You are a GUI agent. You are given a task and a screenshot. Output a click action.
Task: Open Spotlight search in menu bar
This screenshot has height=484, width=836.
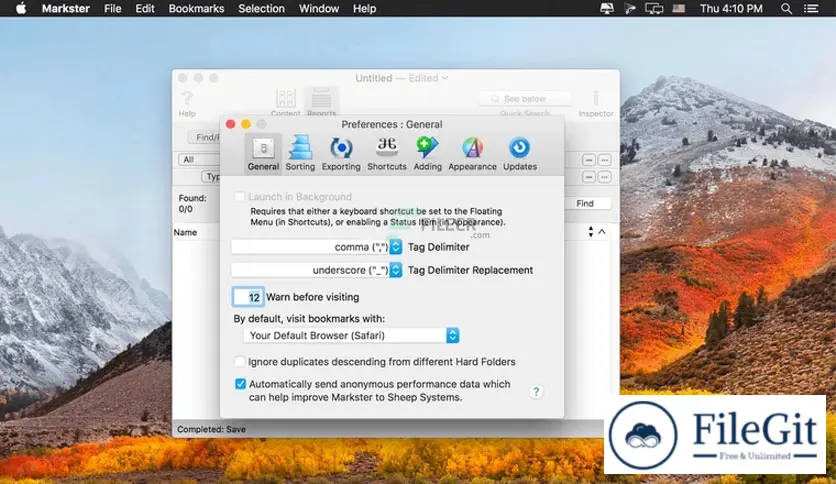[786, 9]
